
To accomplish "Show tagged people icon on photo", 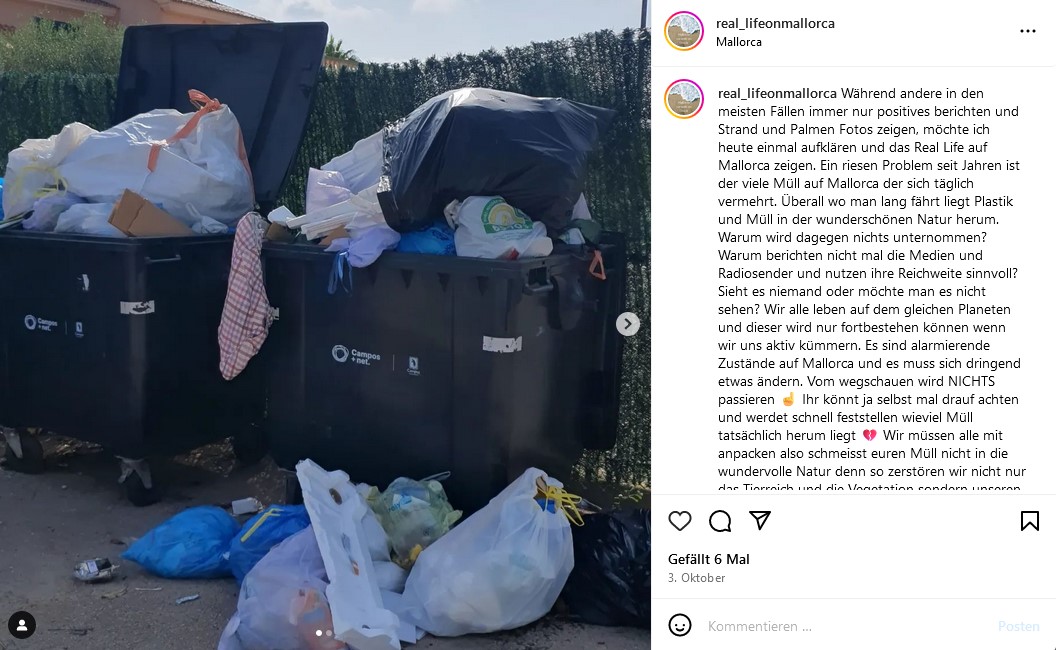I will pyautogui.click(x=22, y=625).
